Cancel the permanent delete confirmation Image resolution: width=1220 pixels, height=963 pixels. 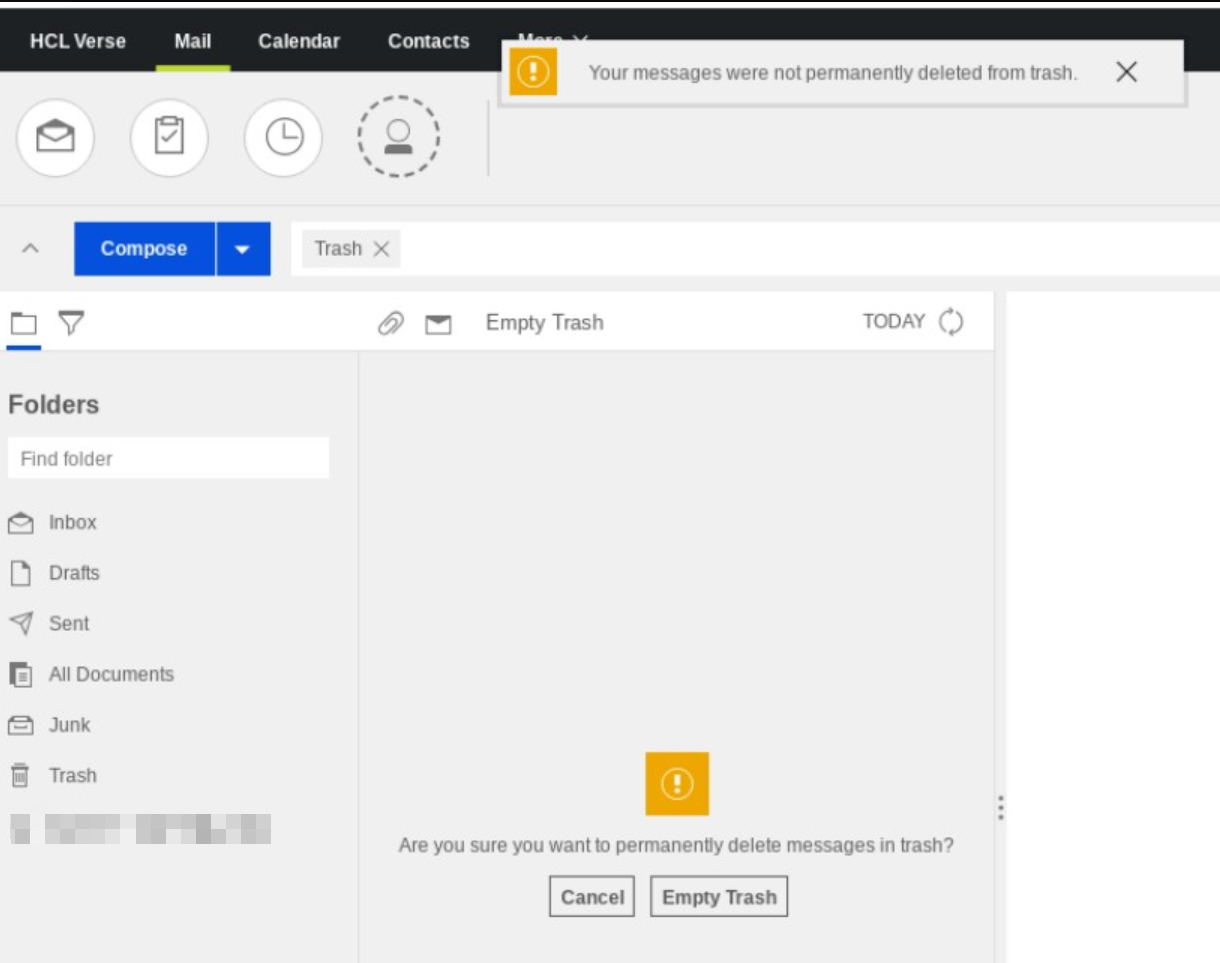click(592, 897)
